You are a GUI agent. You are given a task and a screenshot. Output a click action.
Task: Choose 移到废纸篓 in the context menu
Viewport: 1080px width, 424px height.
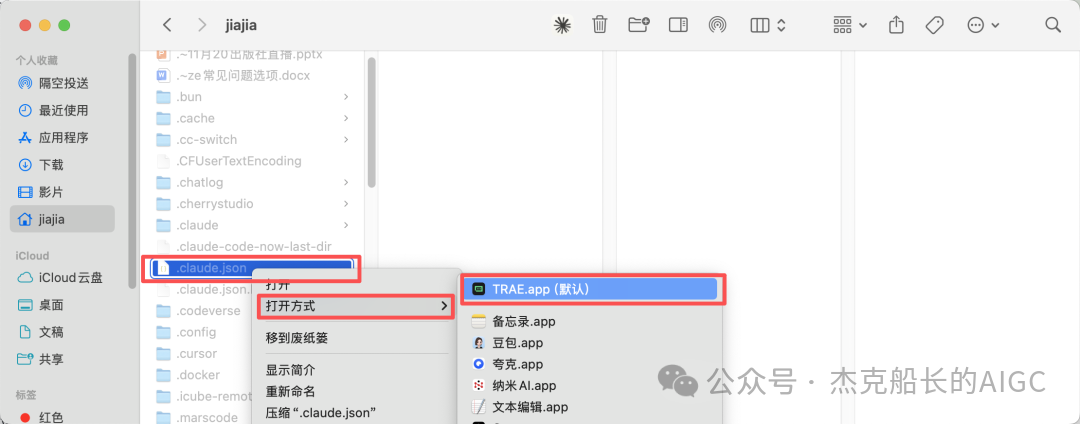[356, 338]
